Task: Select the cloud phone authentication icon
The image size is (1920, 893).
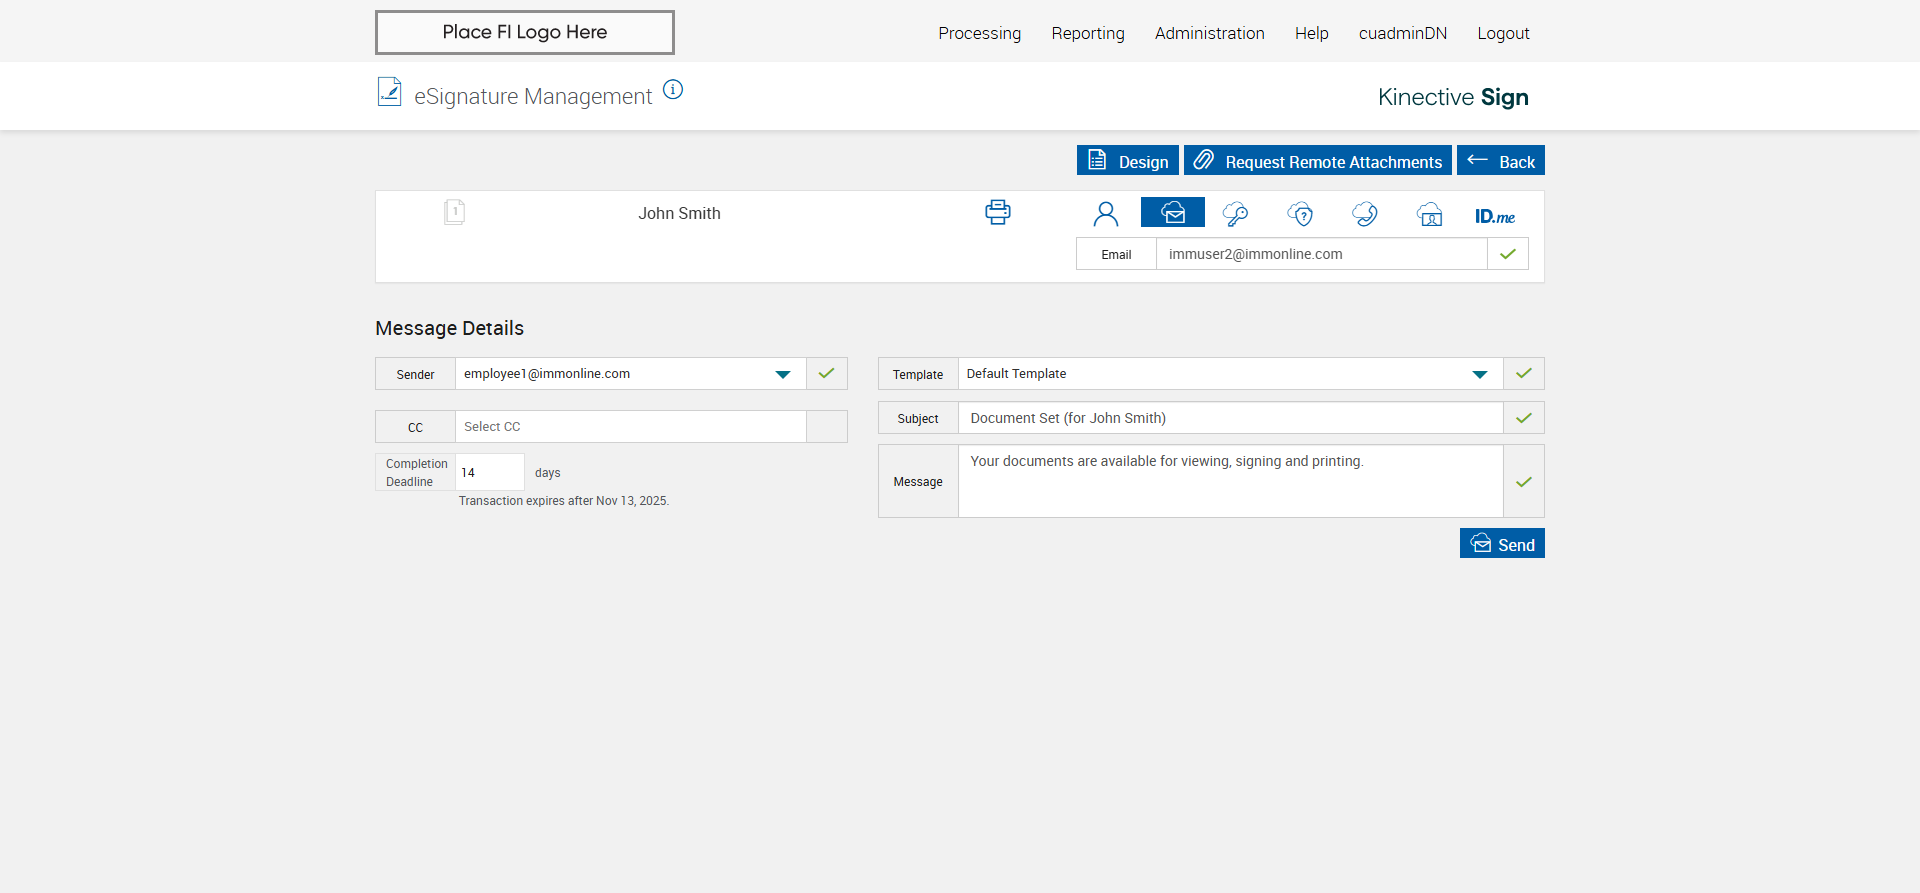Action: click(1364, 214)
